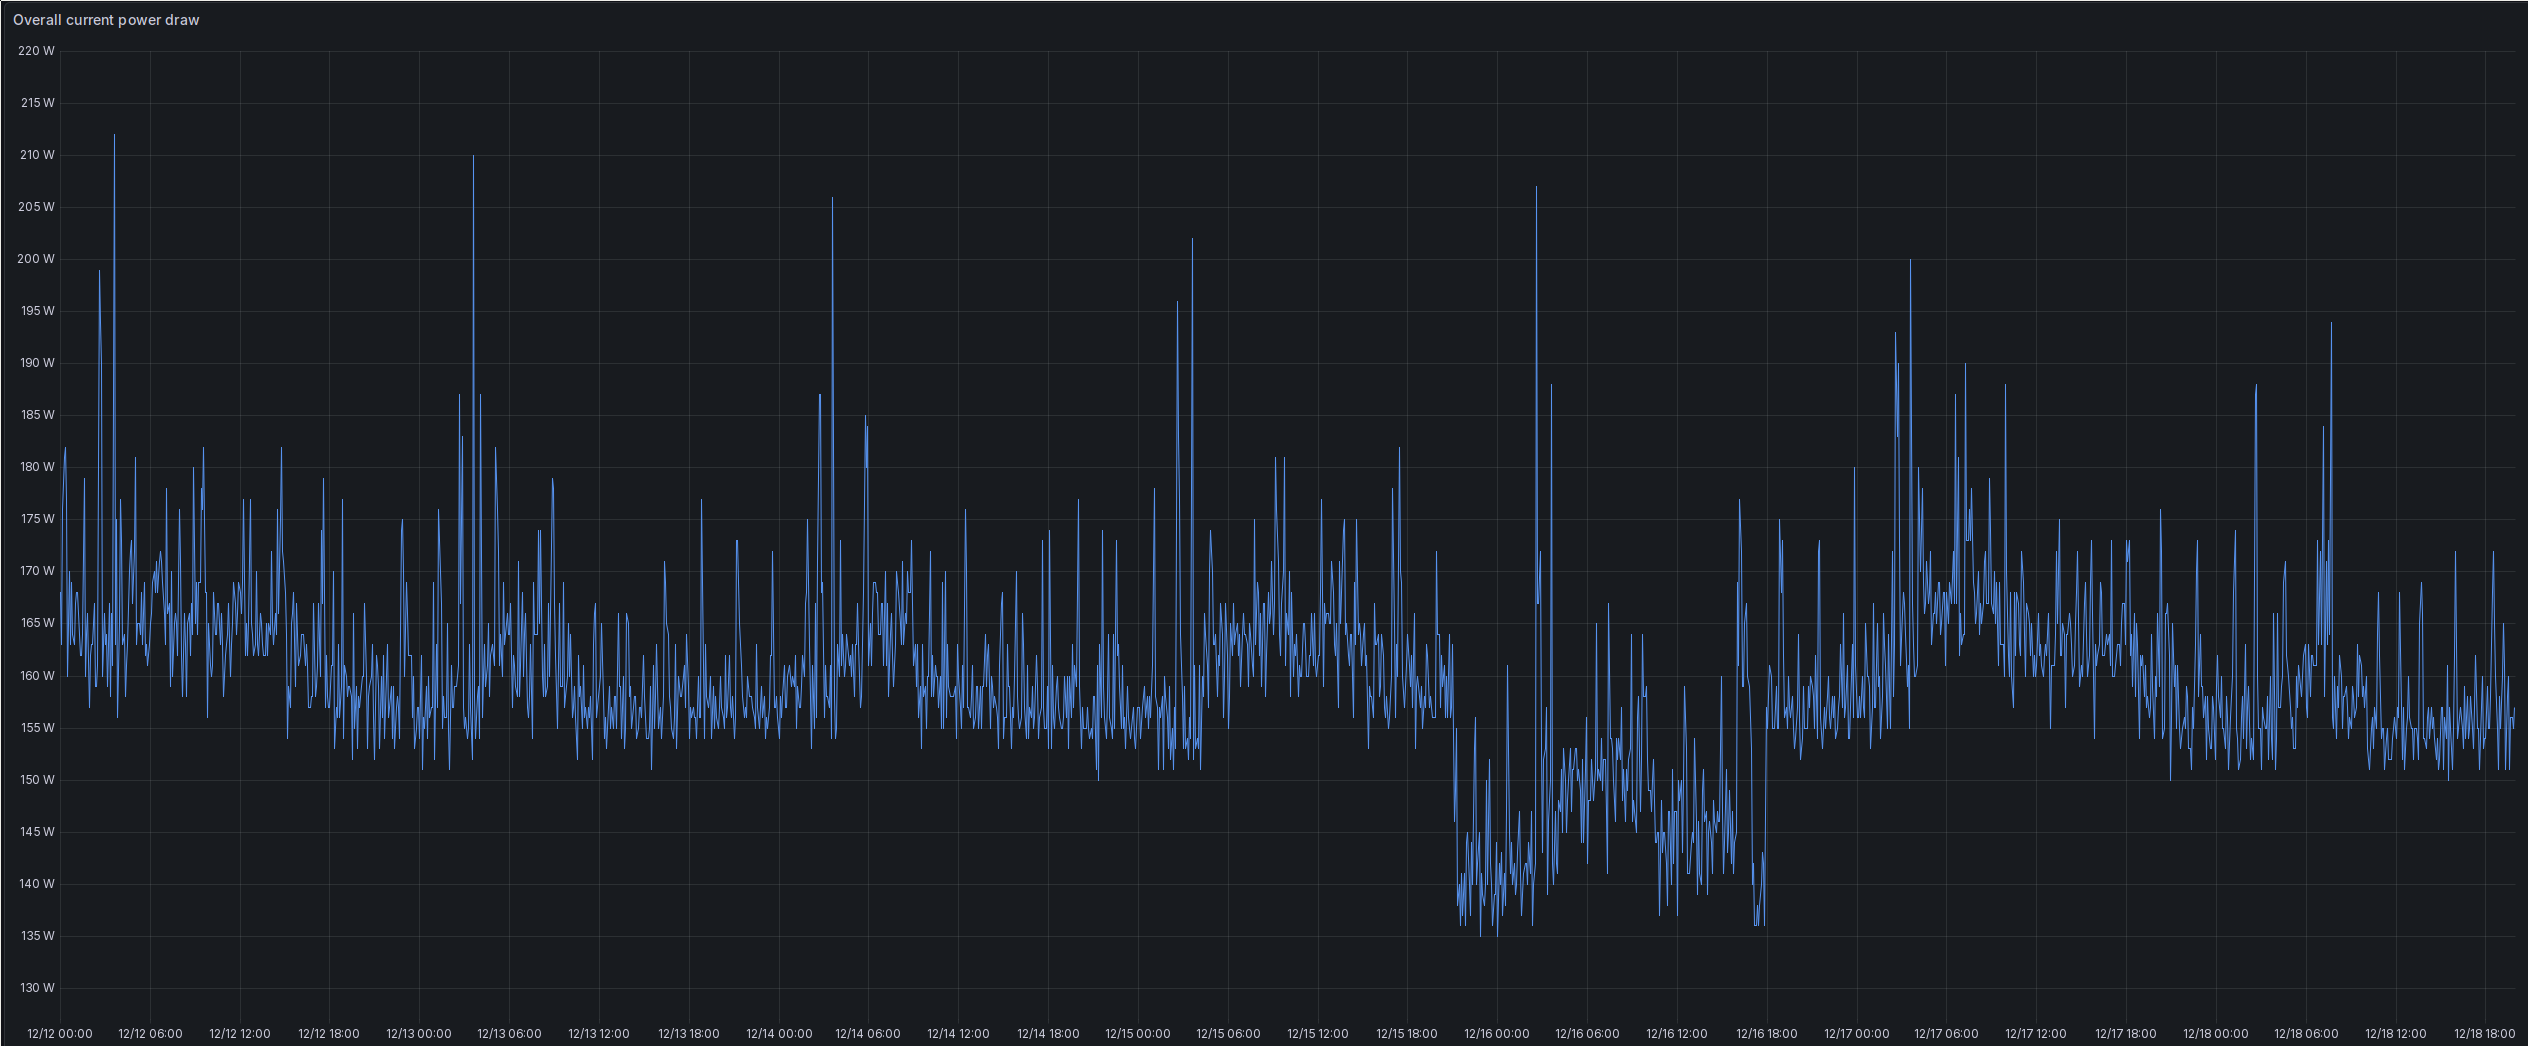This screenshot has height=1046, width=2528.
Task: Click the 12/14 12:00 time label
Action: (958, 1034)
